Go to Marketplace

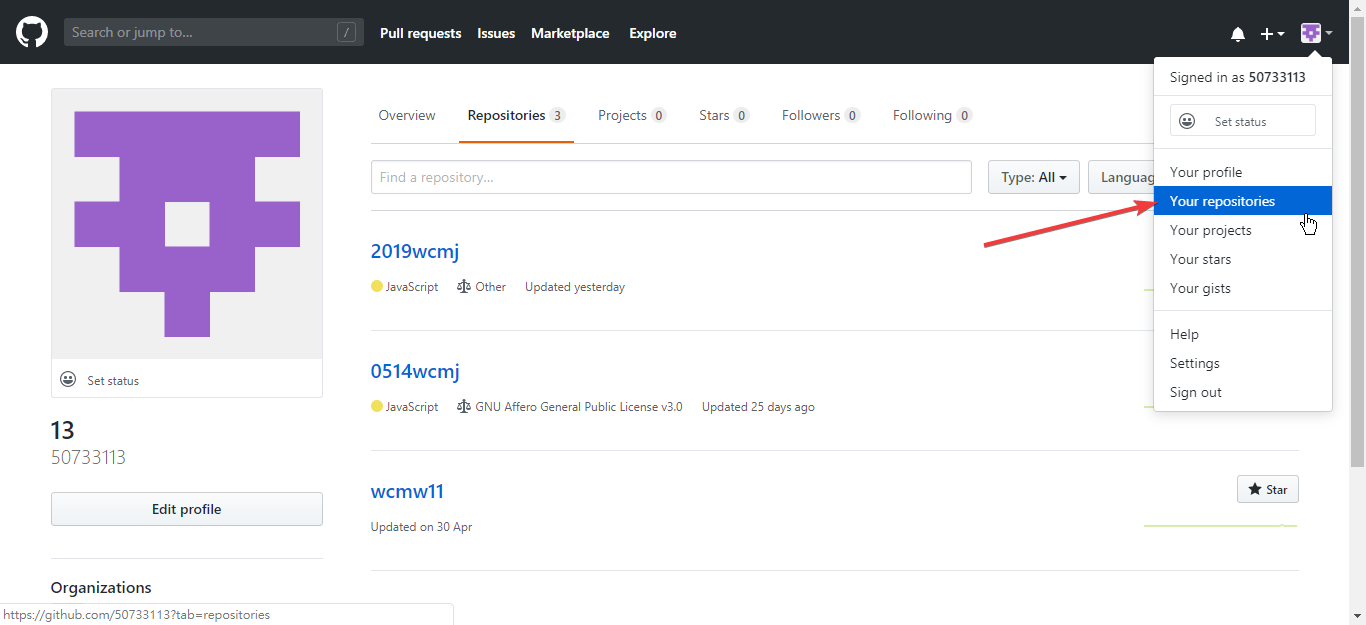570,33
